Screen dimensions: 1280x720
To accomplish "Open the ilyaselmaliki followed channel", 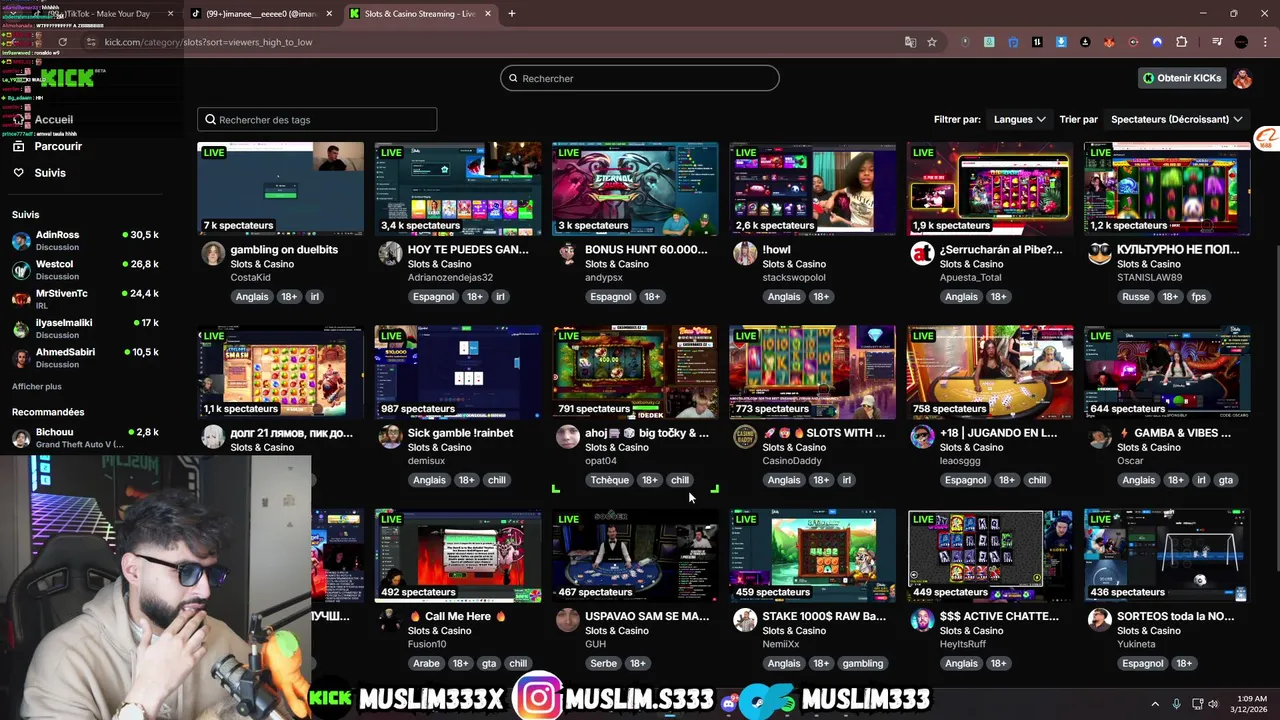I will pyautogui.click(x=85, y=328).
